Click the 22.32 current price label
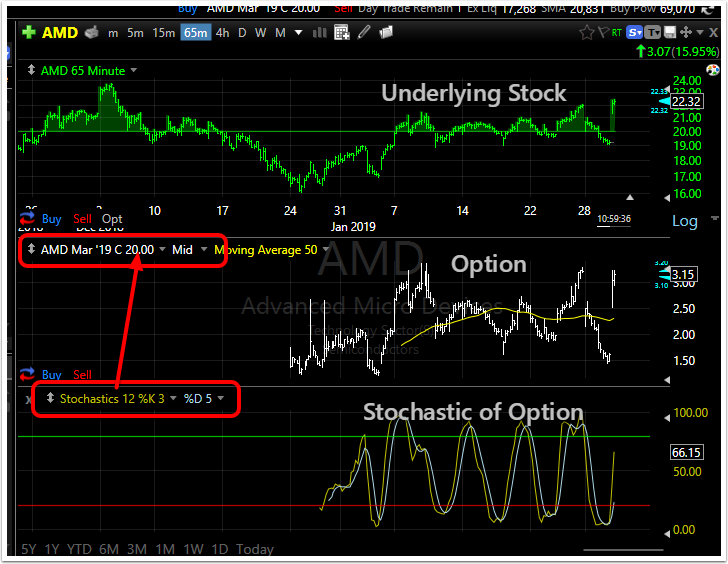 coord(686,102)
